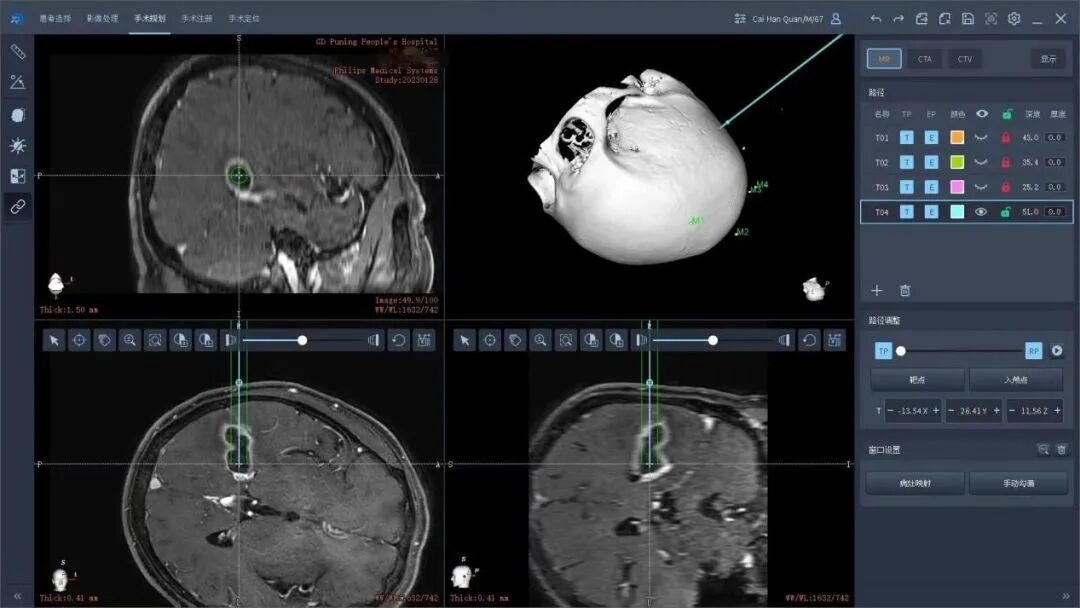
Task: Click the E entry button in row T04
Action: pyautogui.click(x=931, y=212)
